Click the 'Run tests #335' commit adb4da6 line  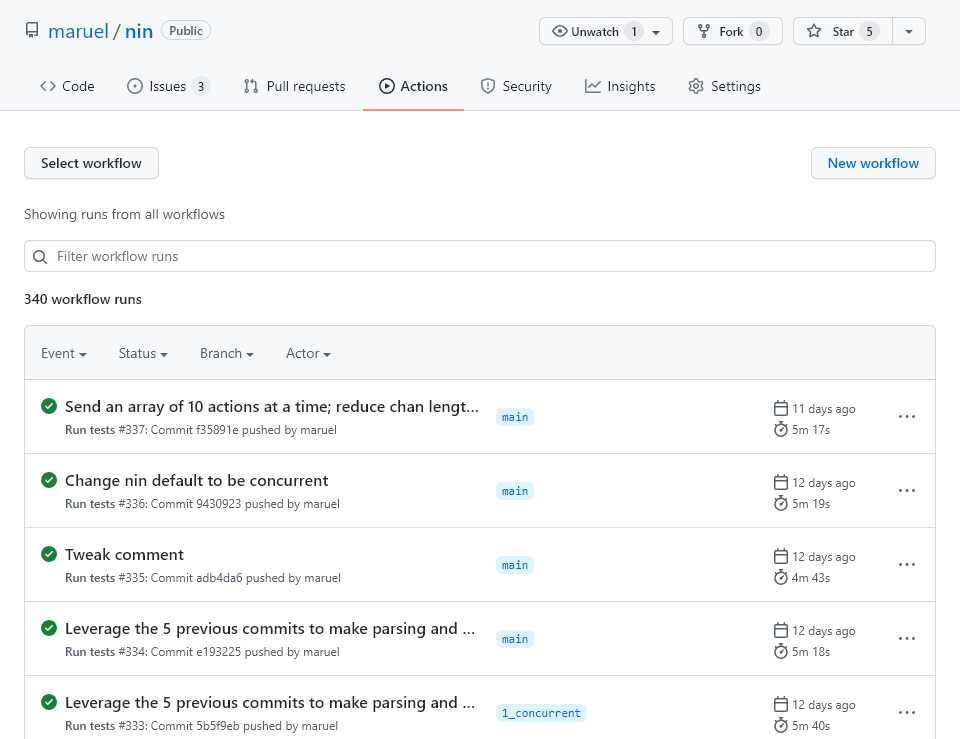pos(203,578)
